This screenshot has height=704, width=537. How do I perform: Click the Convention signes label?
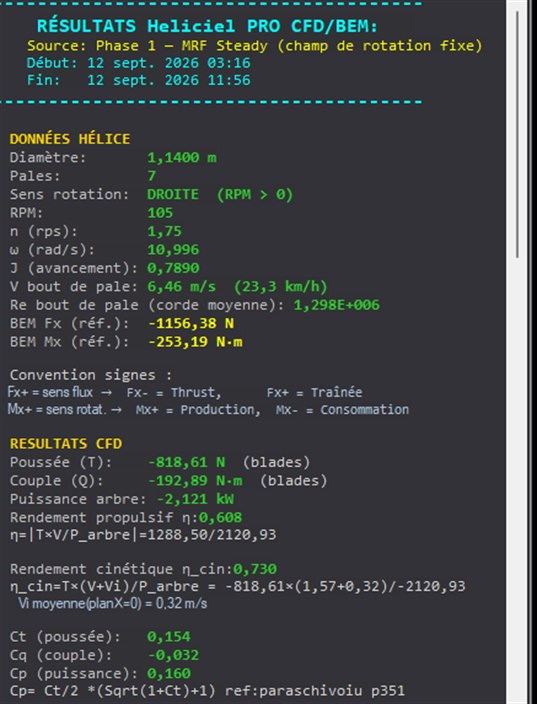[91, 375]
